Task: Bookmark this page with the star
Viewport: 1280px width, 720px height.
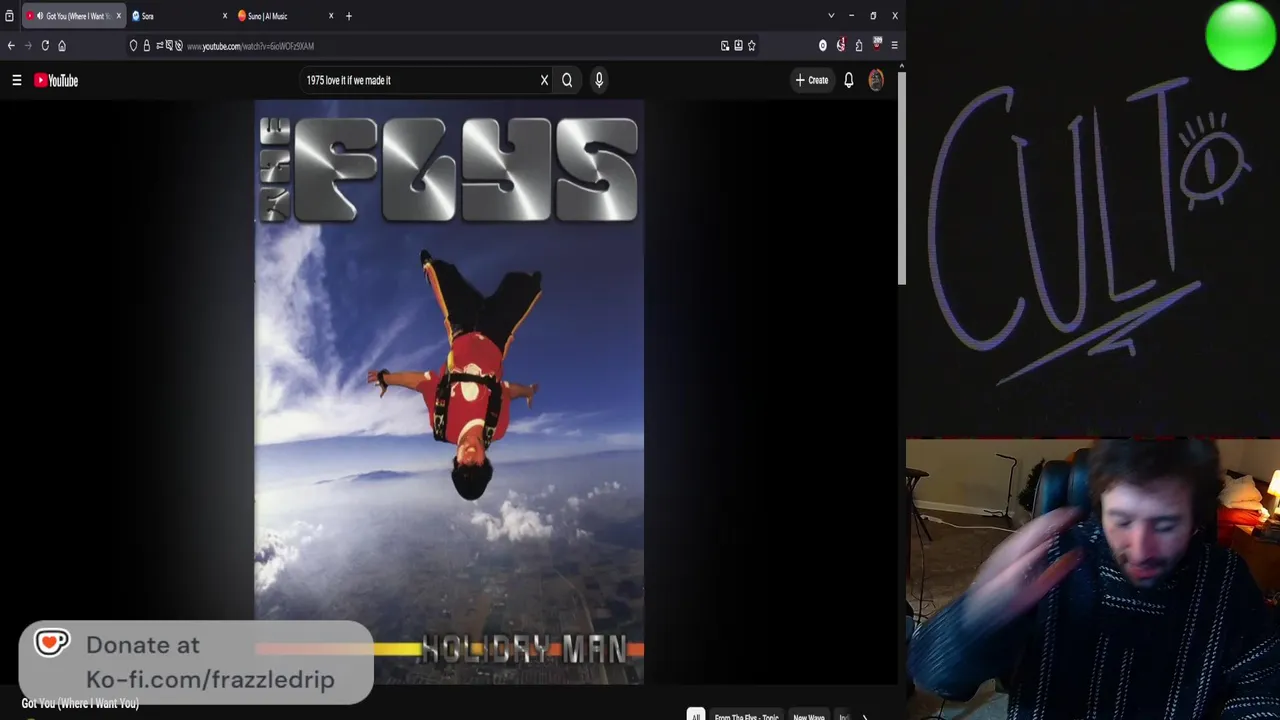Action: (x=752, y=45)
